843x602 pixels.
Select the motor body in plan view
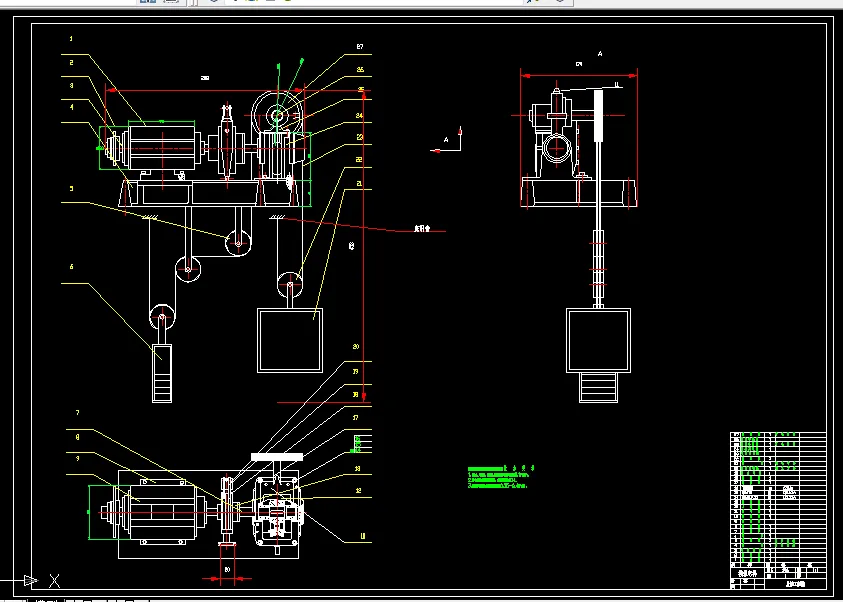[162, 513]
